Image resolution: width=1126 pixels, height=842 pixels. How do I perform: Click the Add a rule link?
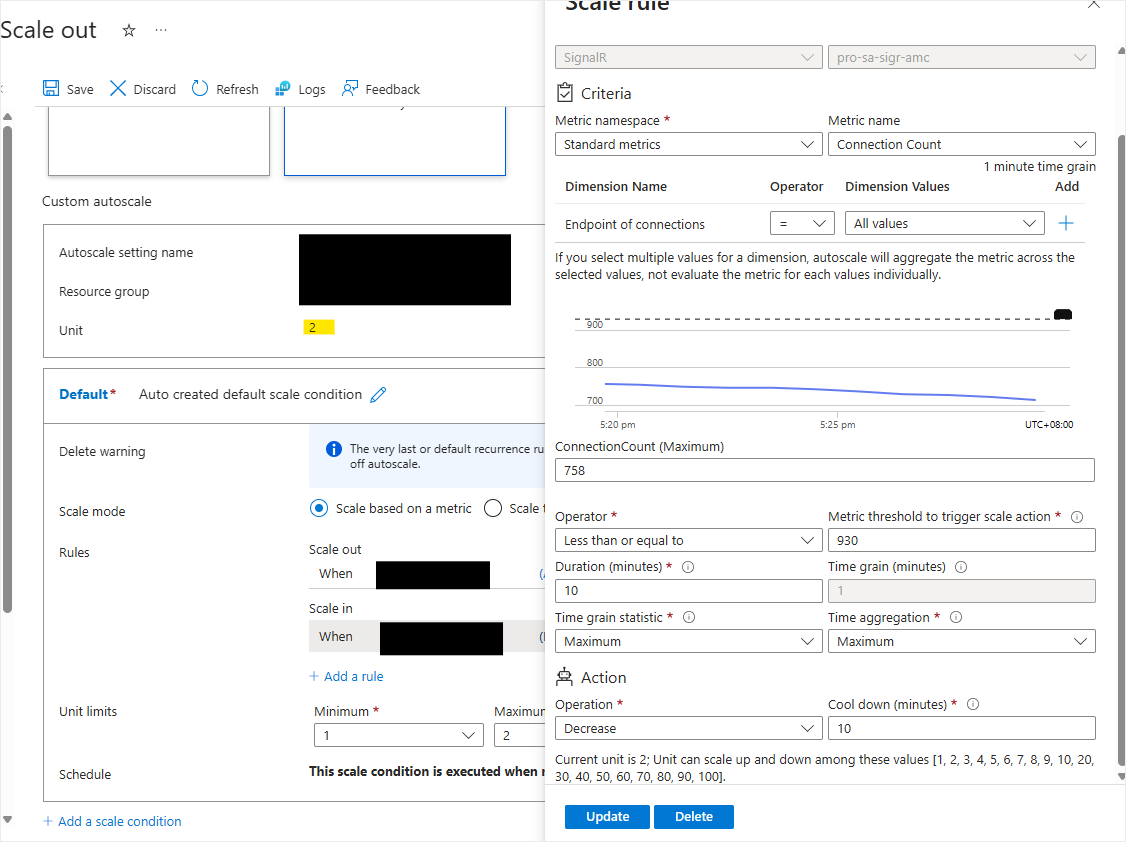pos(346,676)
